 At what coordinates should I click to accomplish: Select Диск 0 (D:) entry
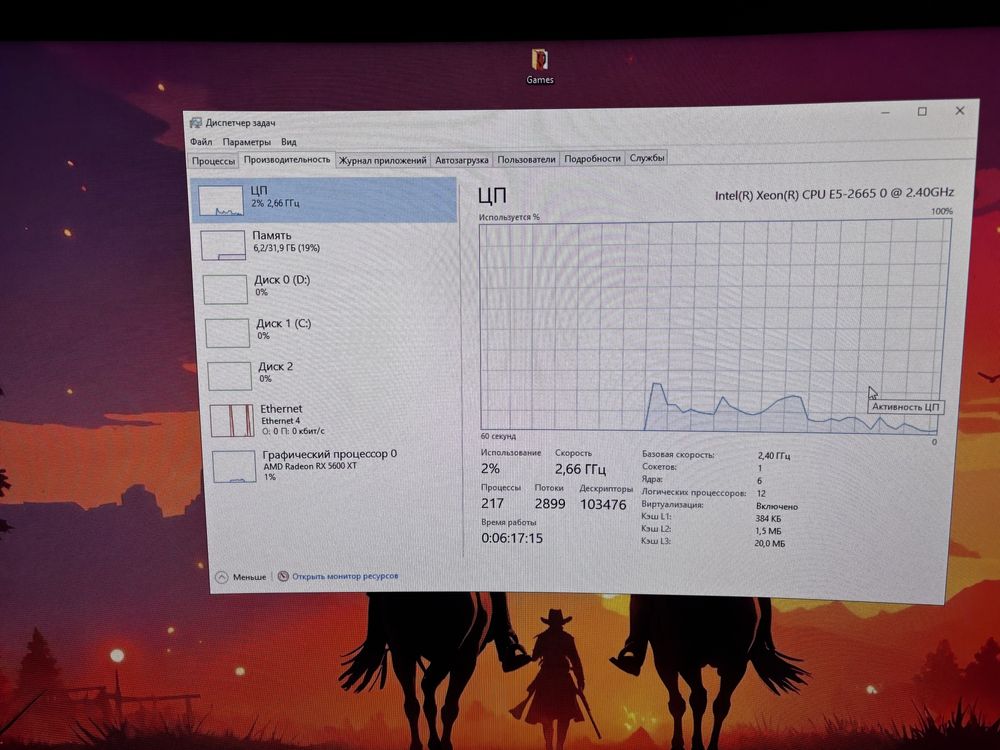327,288
